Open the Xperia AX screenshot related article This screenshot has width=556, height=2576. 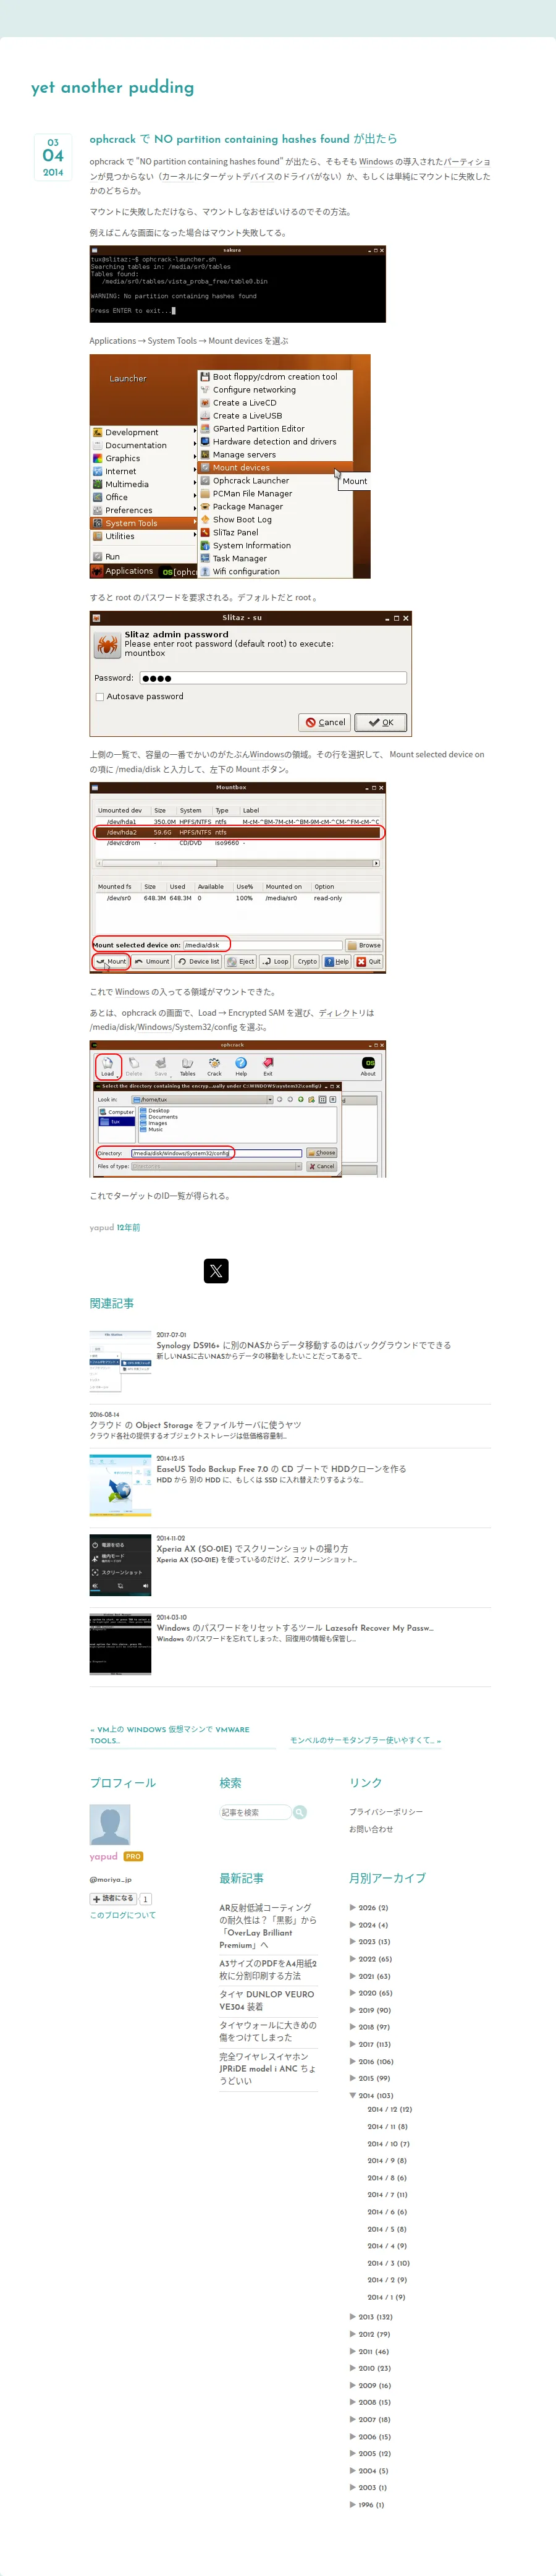coord(252,1548)
